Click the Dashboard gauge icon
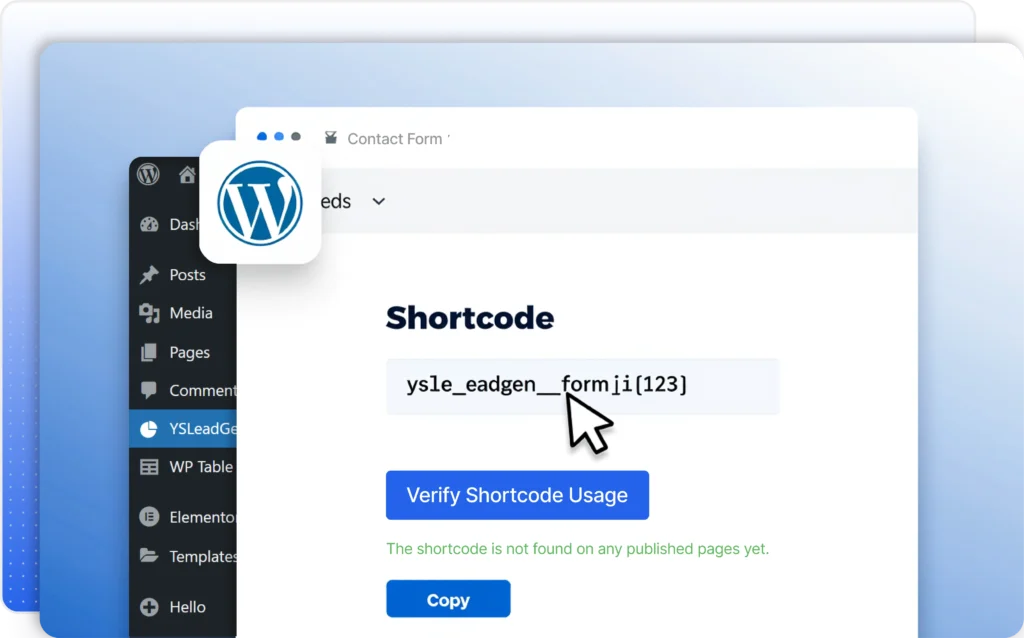This screenshot has height=638, width=1024. pyautogui.click(x=149, y=225)
